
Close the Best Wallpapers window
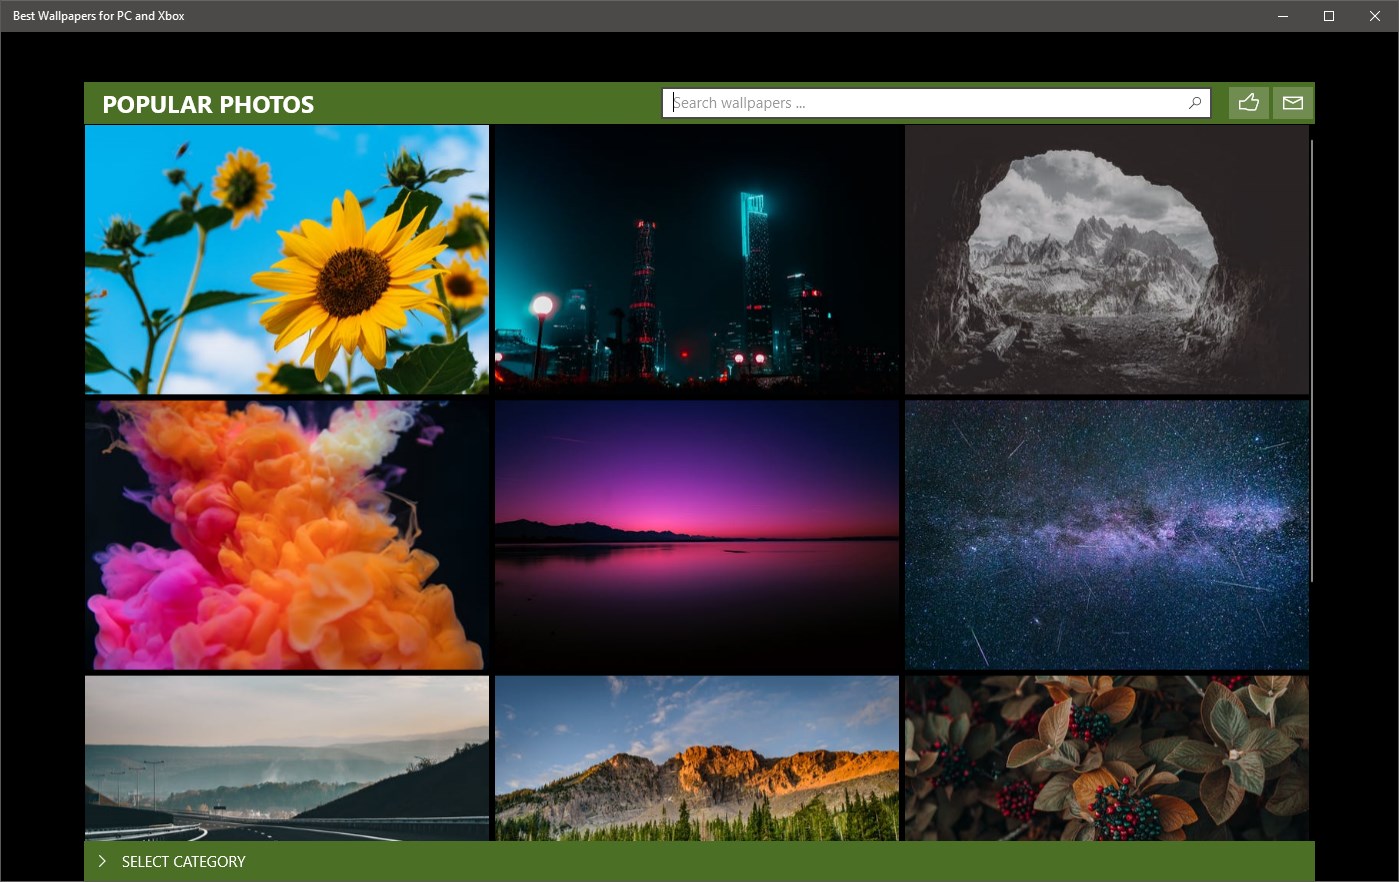pos(1375,16)
